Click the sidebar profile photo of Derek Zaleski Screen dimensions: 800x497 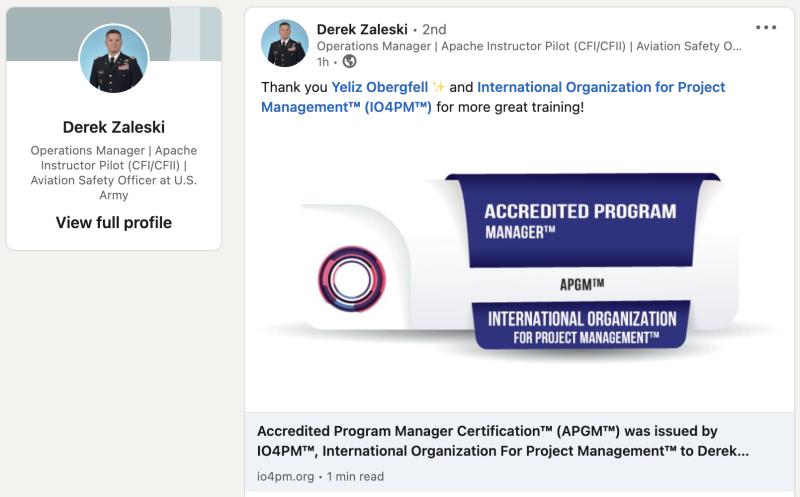click(114, 58)
